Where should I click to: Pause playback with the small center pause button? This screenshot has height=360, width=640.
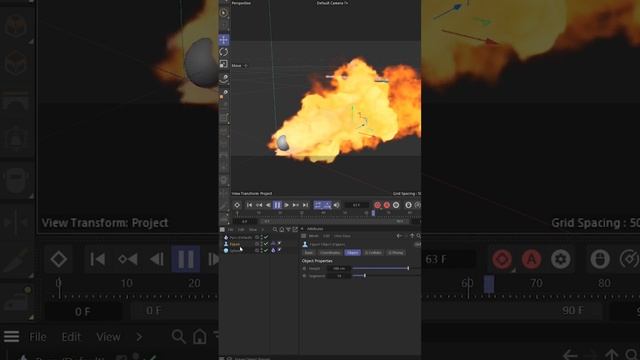coord(277,205)
